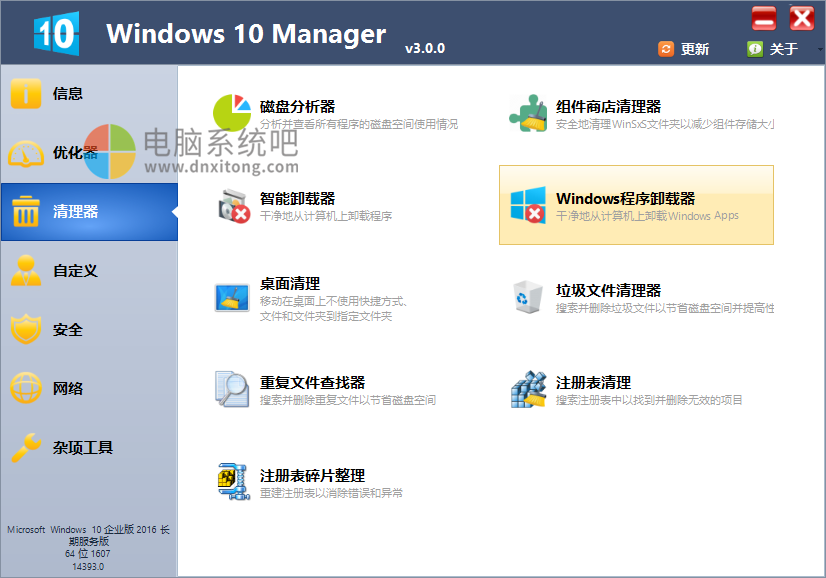The image size is (826, 578).
Task: Click description 搜索并删除重复文件以节省磁盘空间
Action: tap(348, 400)
